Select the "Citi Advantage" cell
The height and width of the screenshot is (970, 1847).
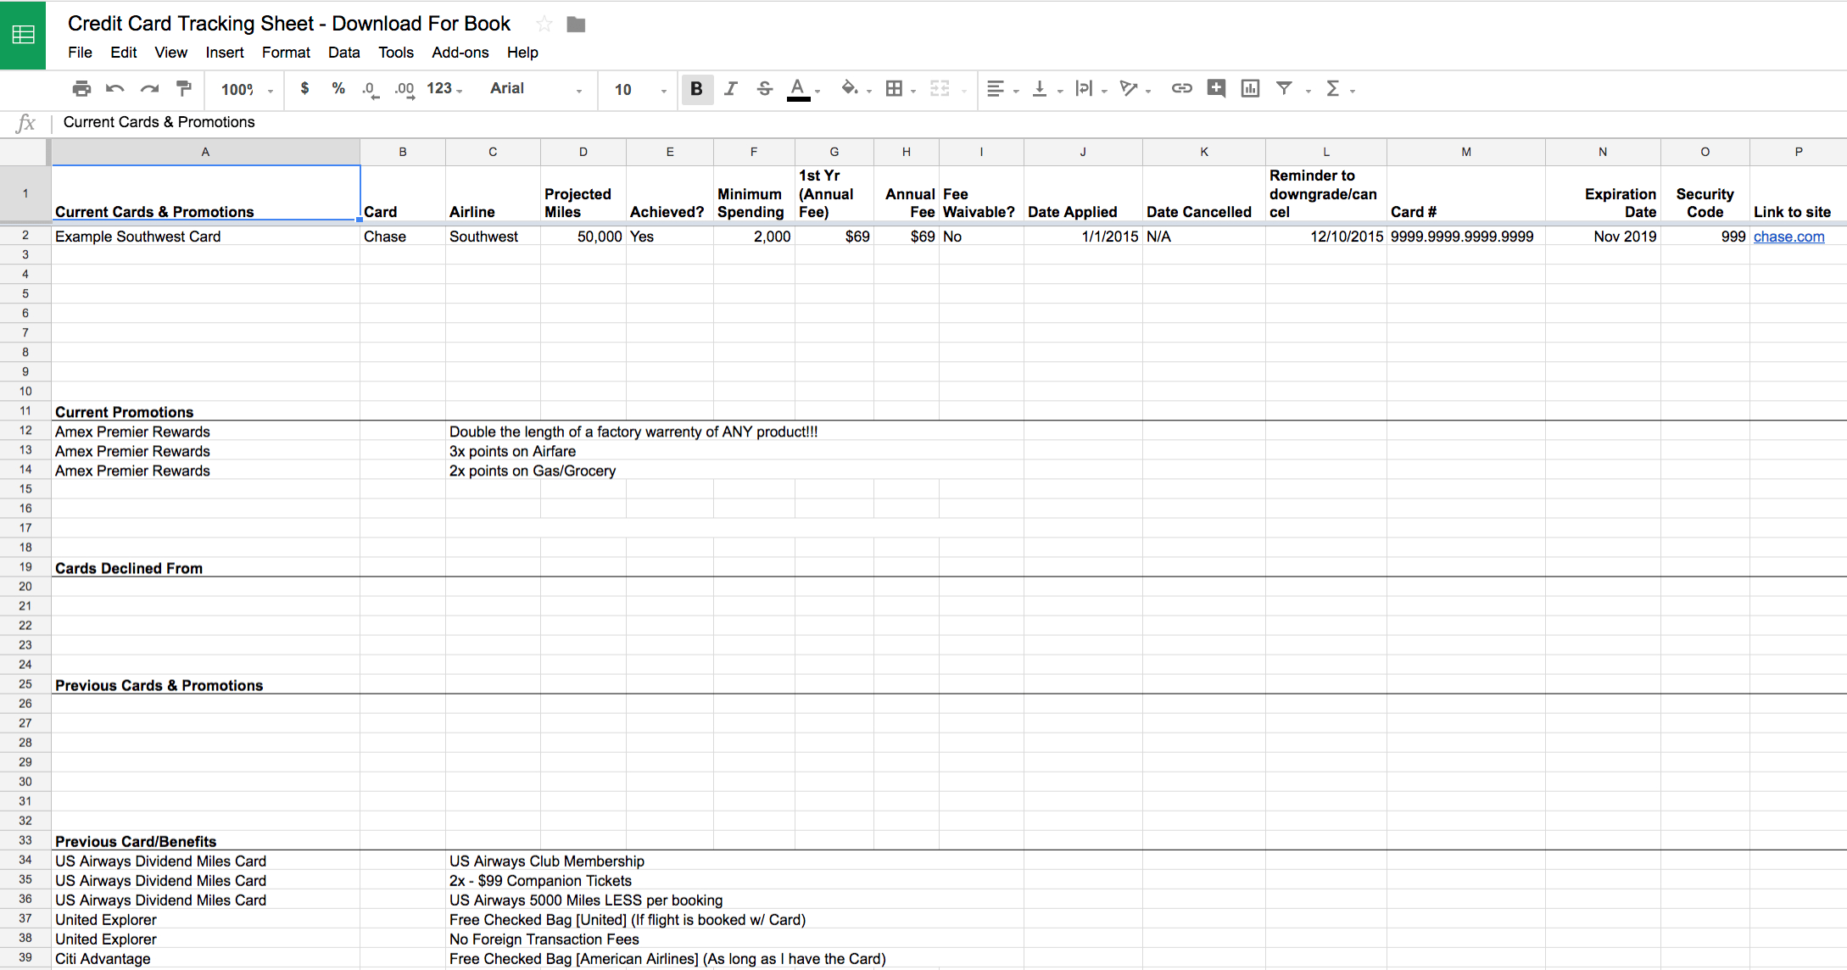pyautogui.click(x=205, y=959)
